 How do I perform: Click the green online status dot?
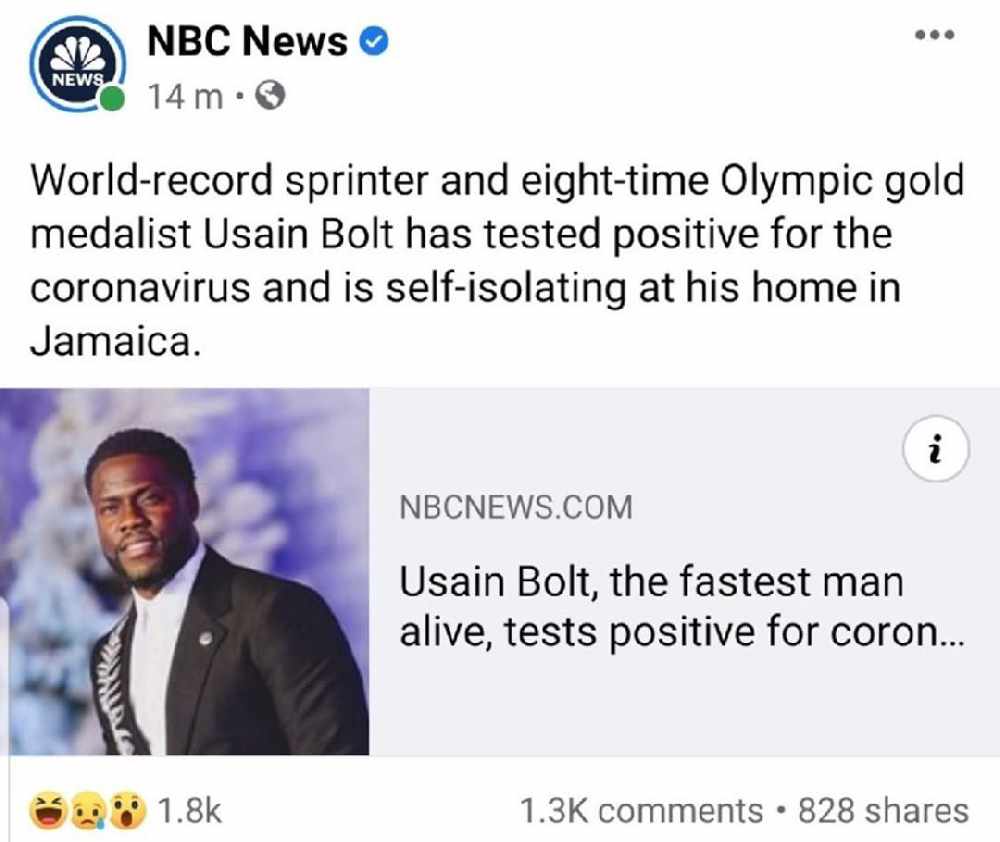[112, 99]
